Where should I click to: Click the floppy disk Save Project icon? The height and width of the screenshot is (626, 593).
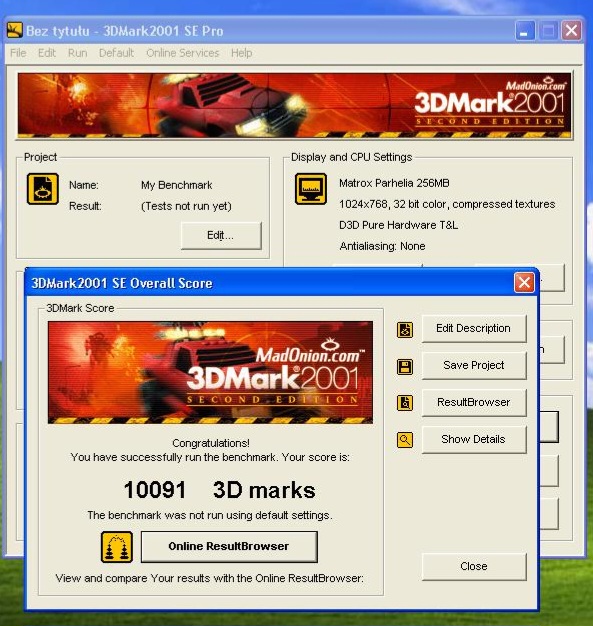[x=405, y=366]
